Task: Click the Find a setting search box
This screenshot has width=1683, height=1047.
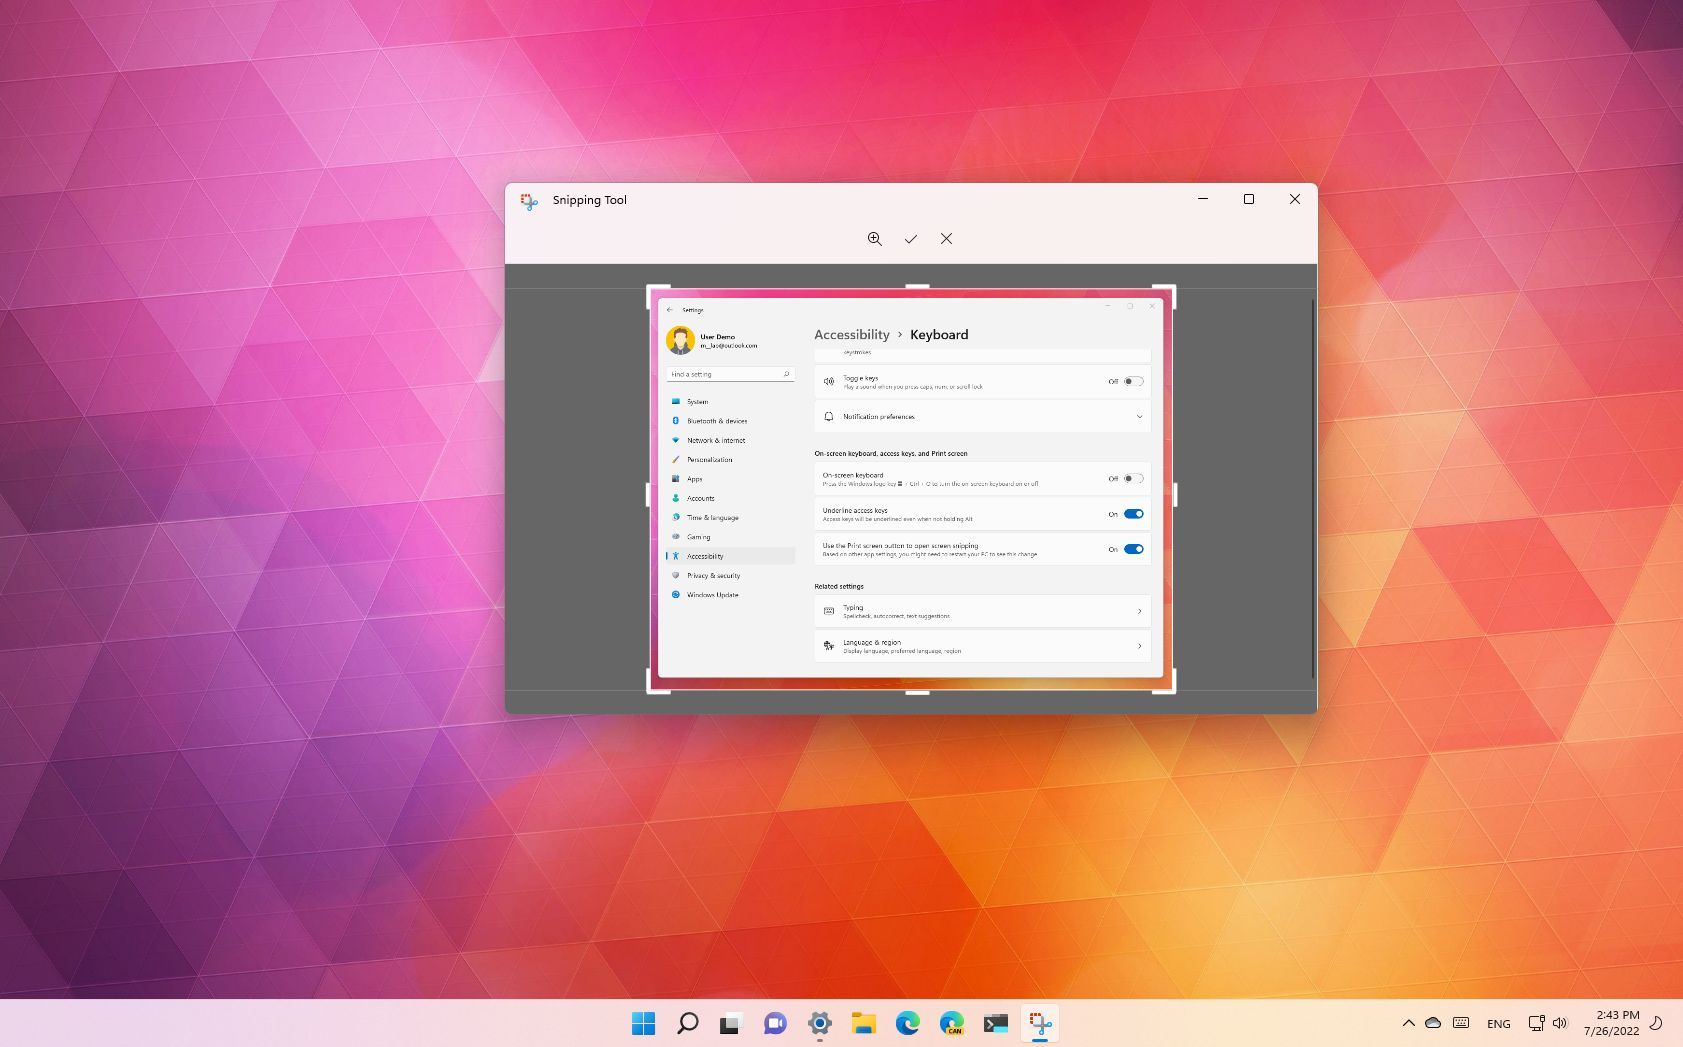Action: (x=730, y=373)
